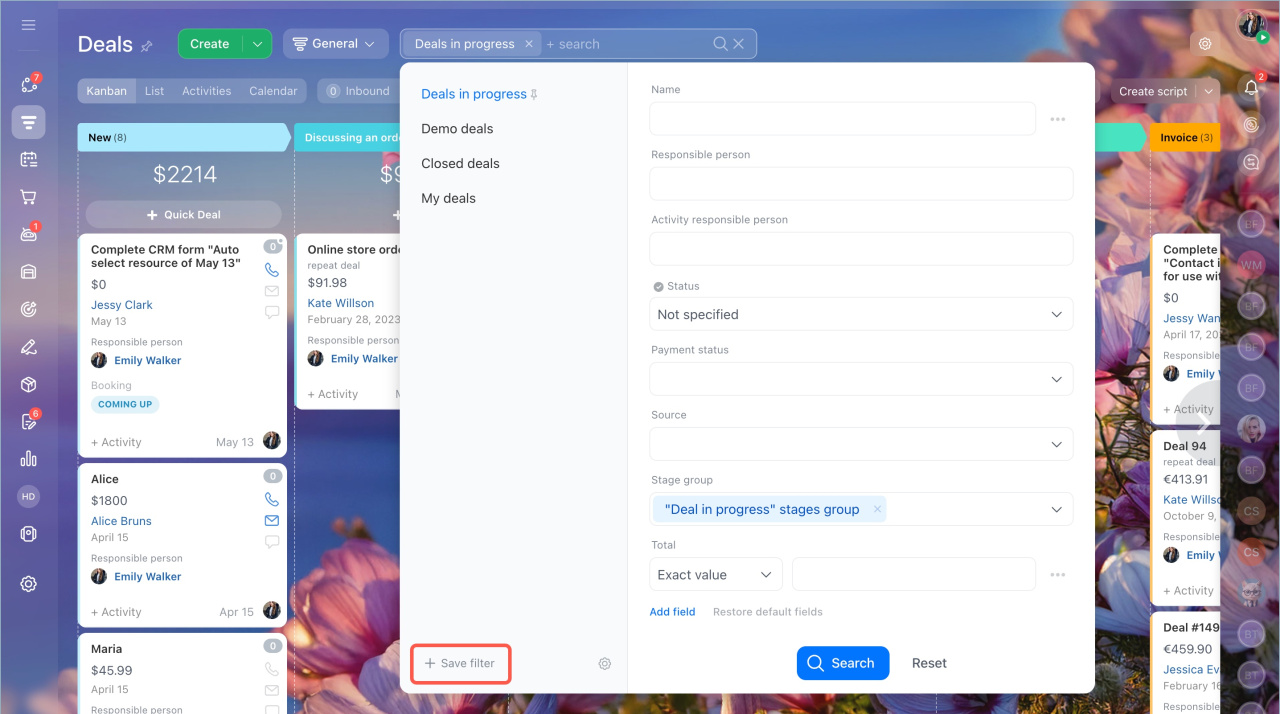1280x714 pixels.
Task: Open the Source dropdown
Action: tap(861, 444)
